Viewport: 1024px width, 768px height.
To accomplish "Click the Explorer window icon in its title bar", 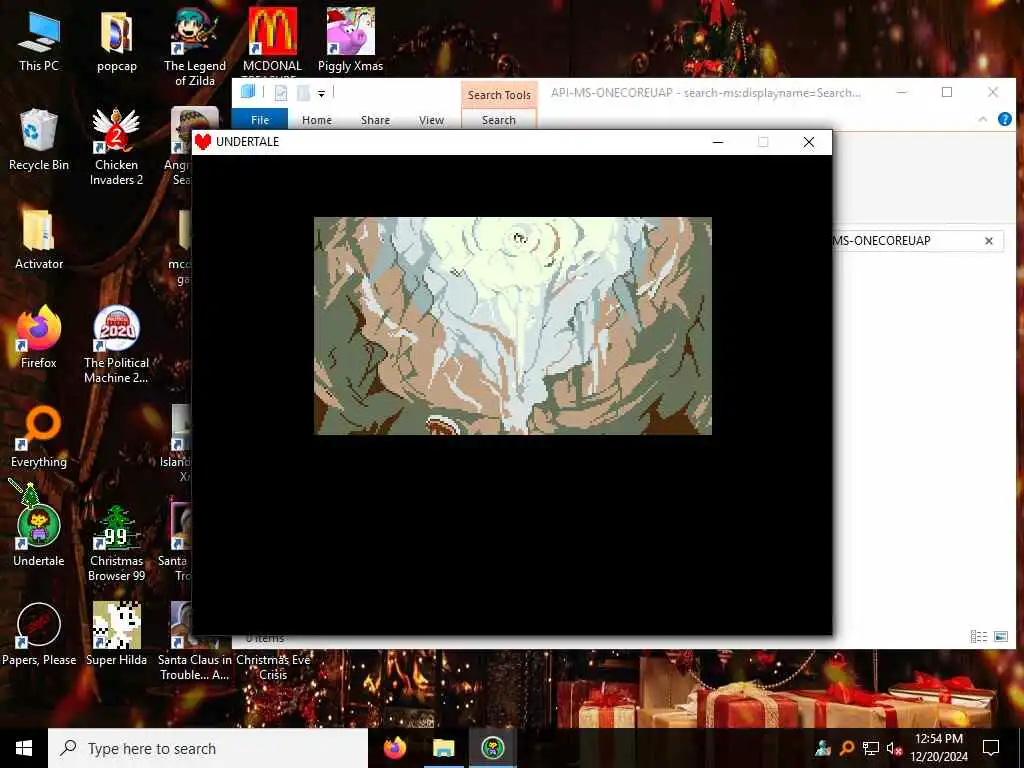I will tap(248, 92).
